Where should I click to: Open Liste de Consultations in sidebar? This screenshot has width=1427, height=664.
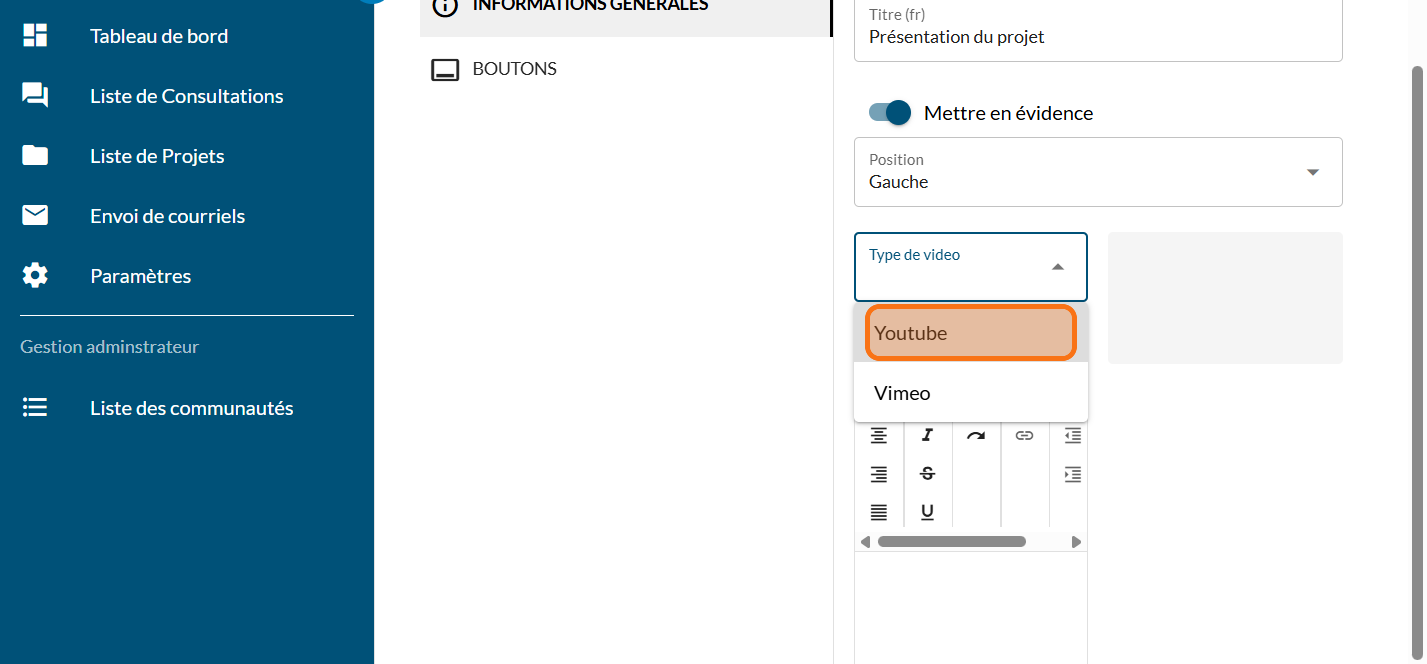pos(186,96)
